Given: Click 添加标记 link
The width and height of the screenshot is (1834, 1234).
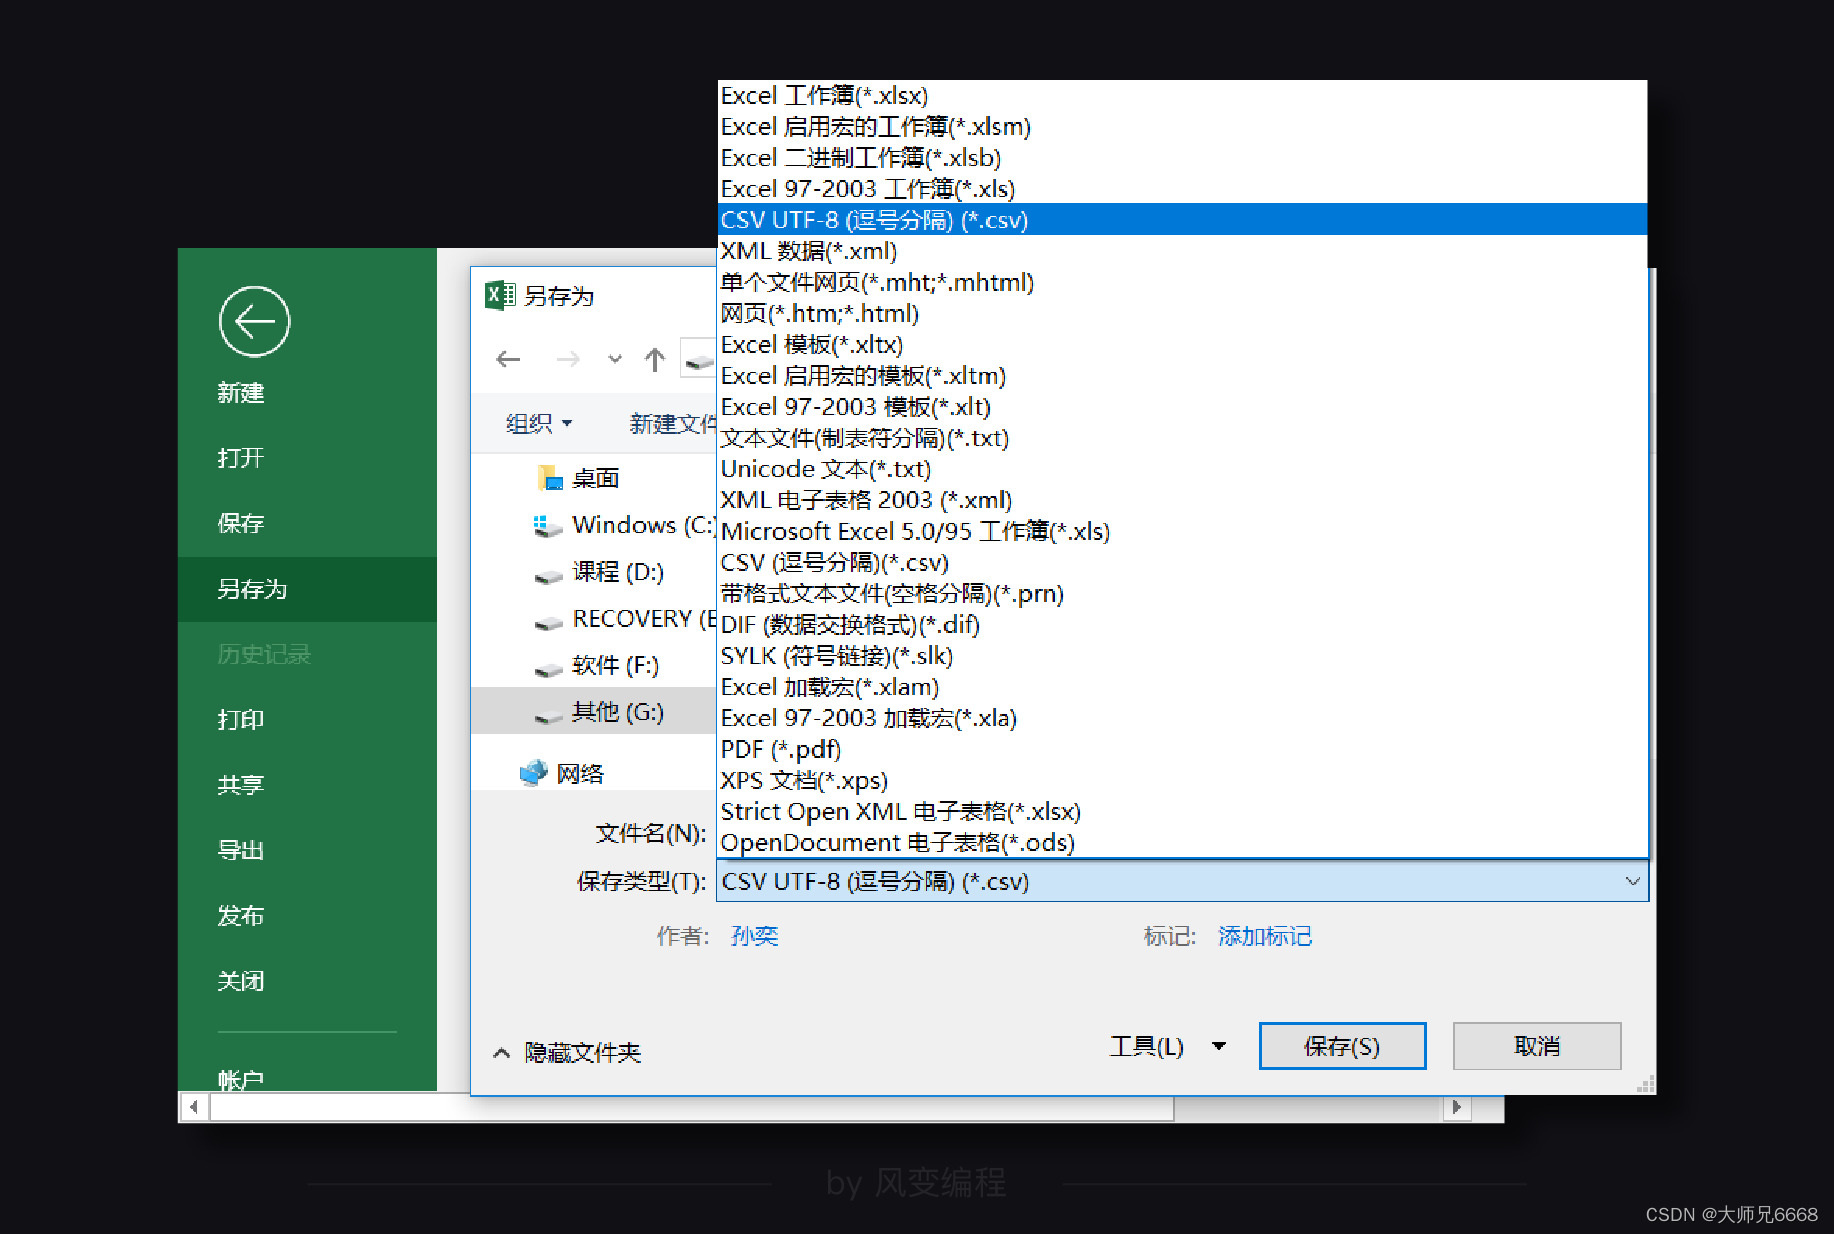Looking at the screenshot, I should click(x=1265, y=936).
